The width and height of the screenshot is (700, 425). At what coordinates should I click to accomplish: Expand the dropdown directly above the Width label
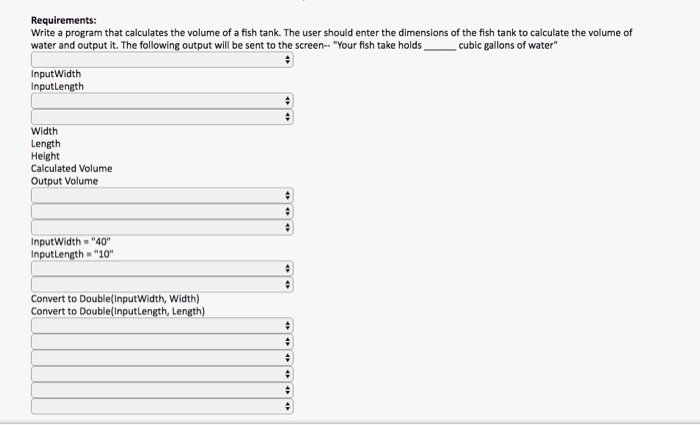[x=162, y=117]
